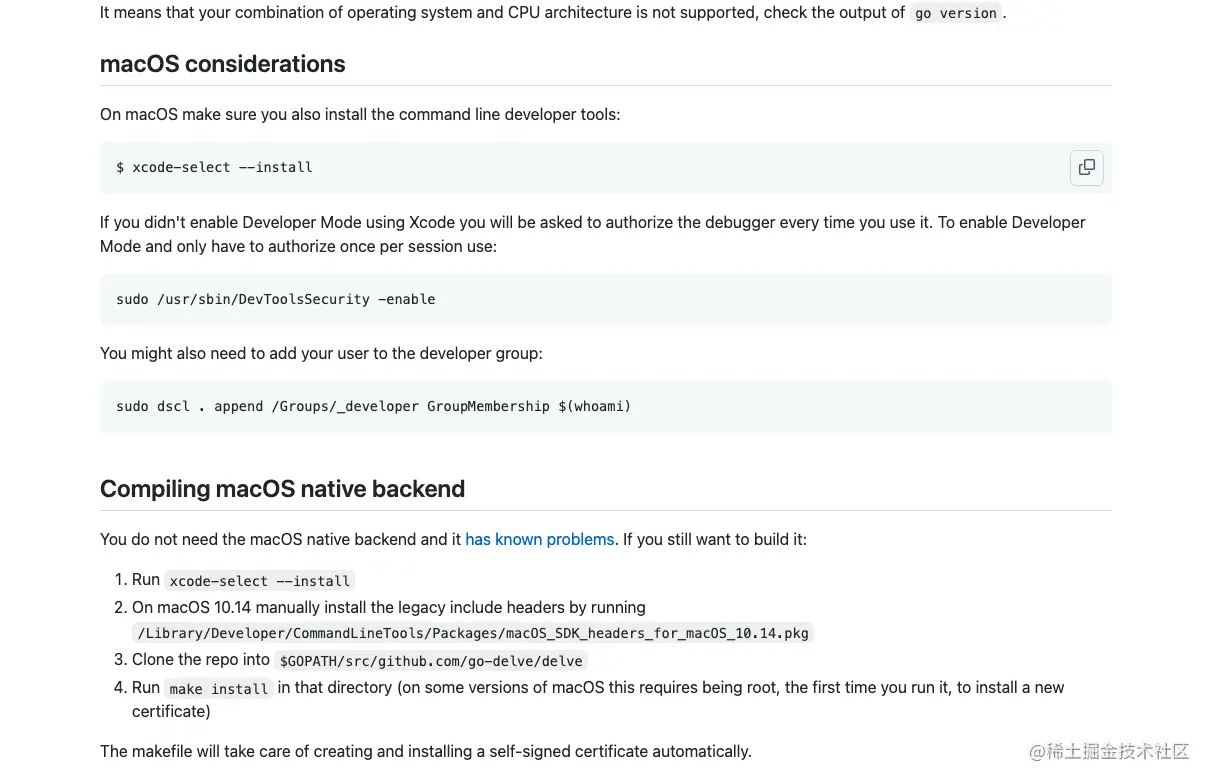
Task: Click the "Compiling macOS native backend" heading
Action: (x=282, y=489)
